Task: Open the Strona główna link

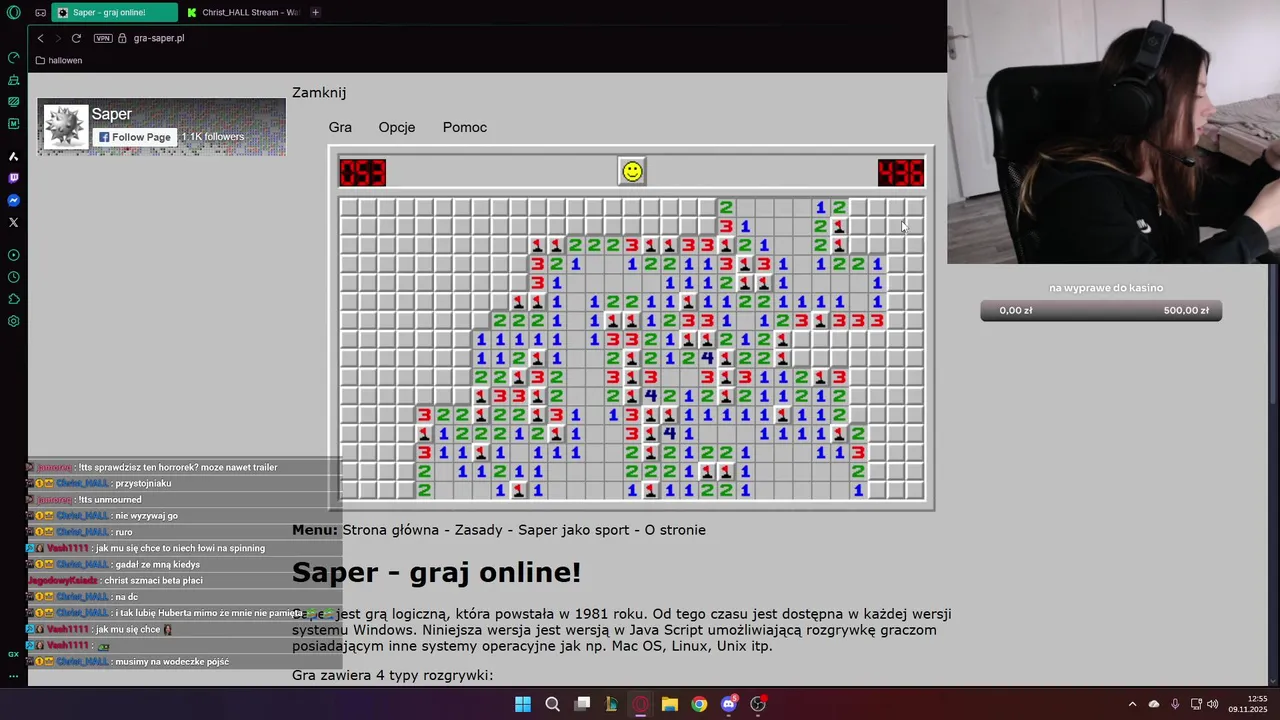Action: pyautogui.click(x=389, y=530)
